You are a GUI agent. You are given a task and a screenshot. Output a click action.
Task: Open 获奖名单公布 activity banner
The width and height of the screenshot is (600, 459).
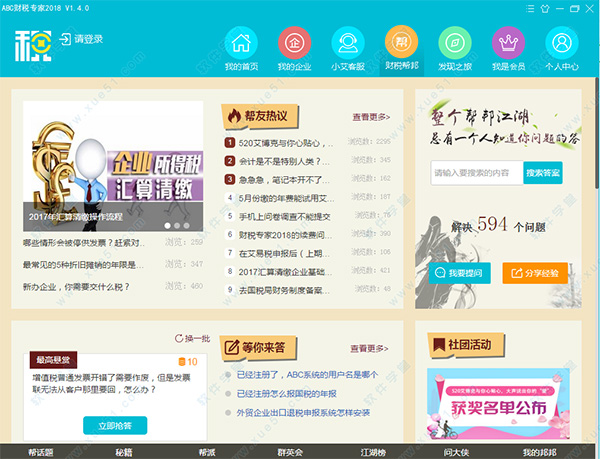(x=498, y=404)
